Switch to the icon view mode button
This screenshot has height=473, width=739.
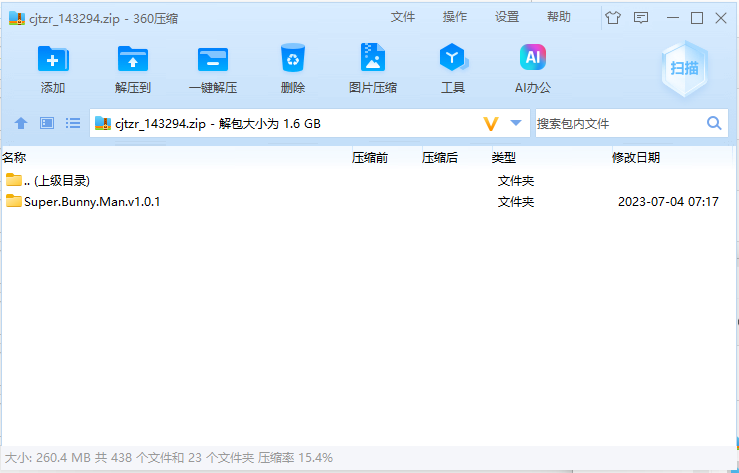coord(47,123)
